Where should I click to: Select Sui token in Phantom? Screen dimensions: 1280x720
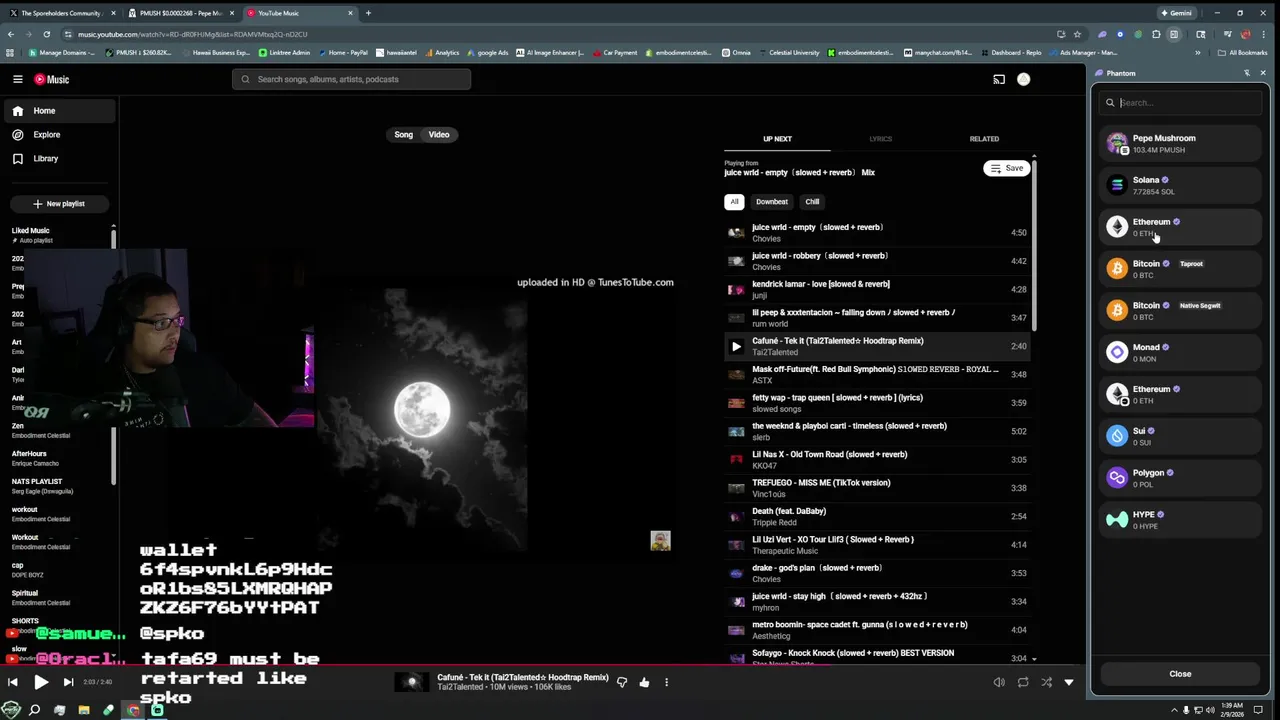coord(1180,436)
